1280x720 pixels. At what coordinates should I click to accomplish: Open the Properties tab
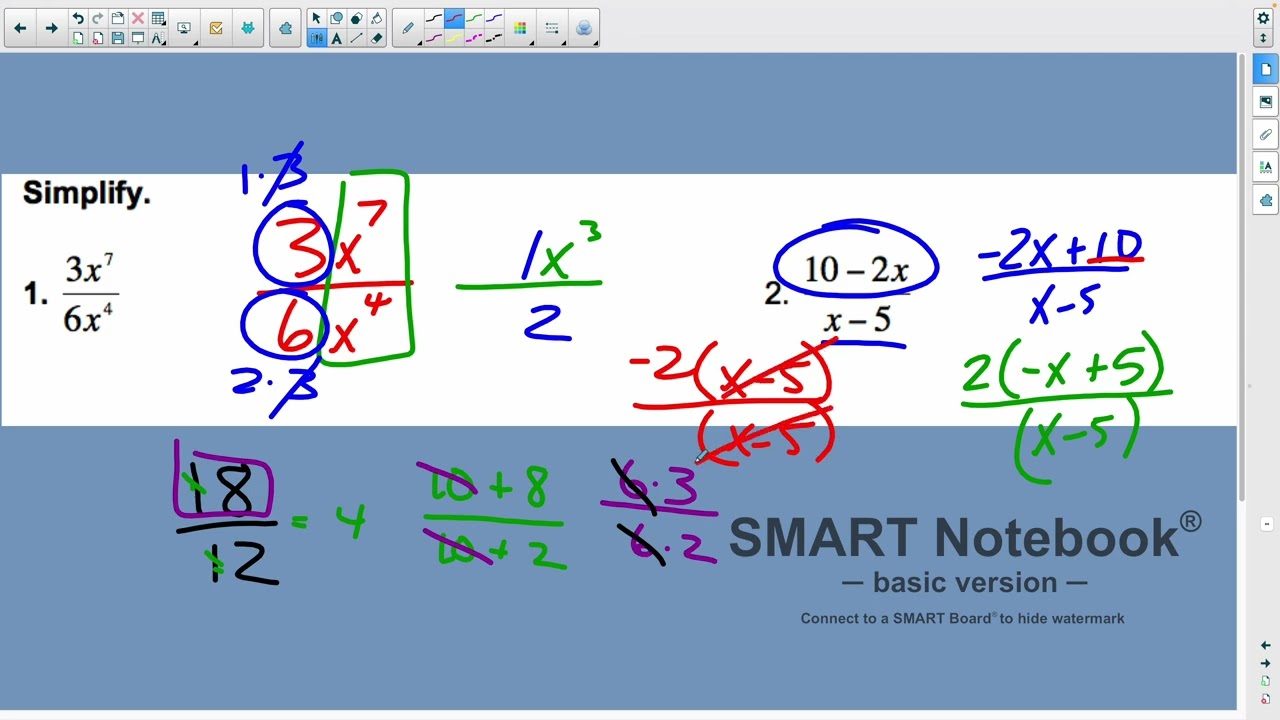1265,166
